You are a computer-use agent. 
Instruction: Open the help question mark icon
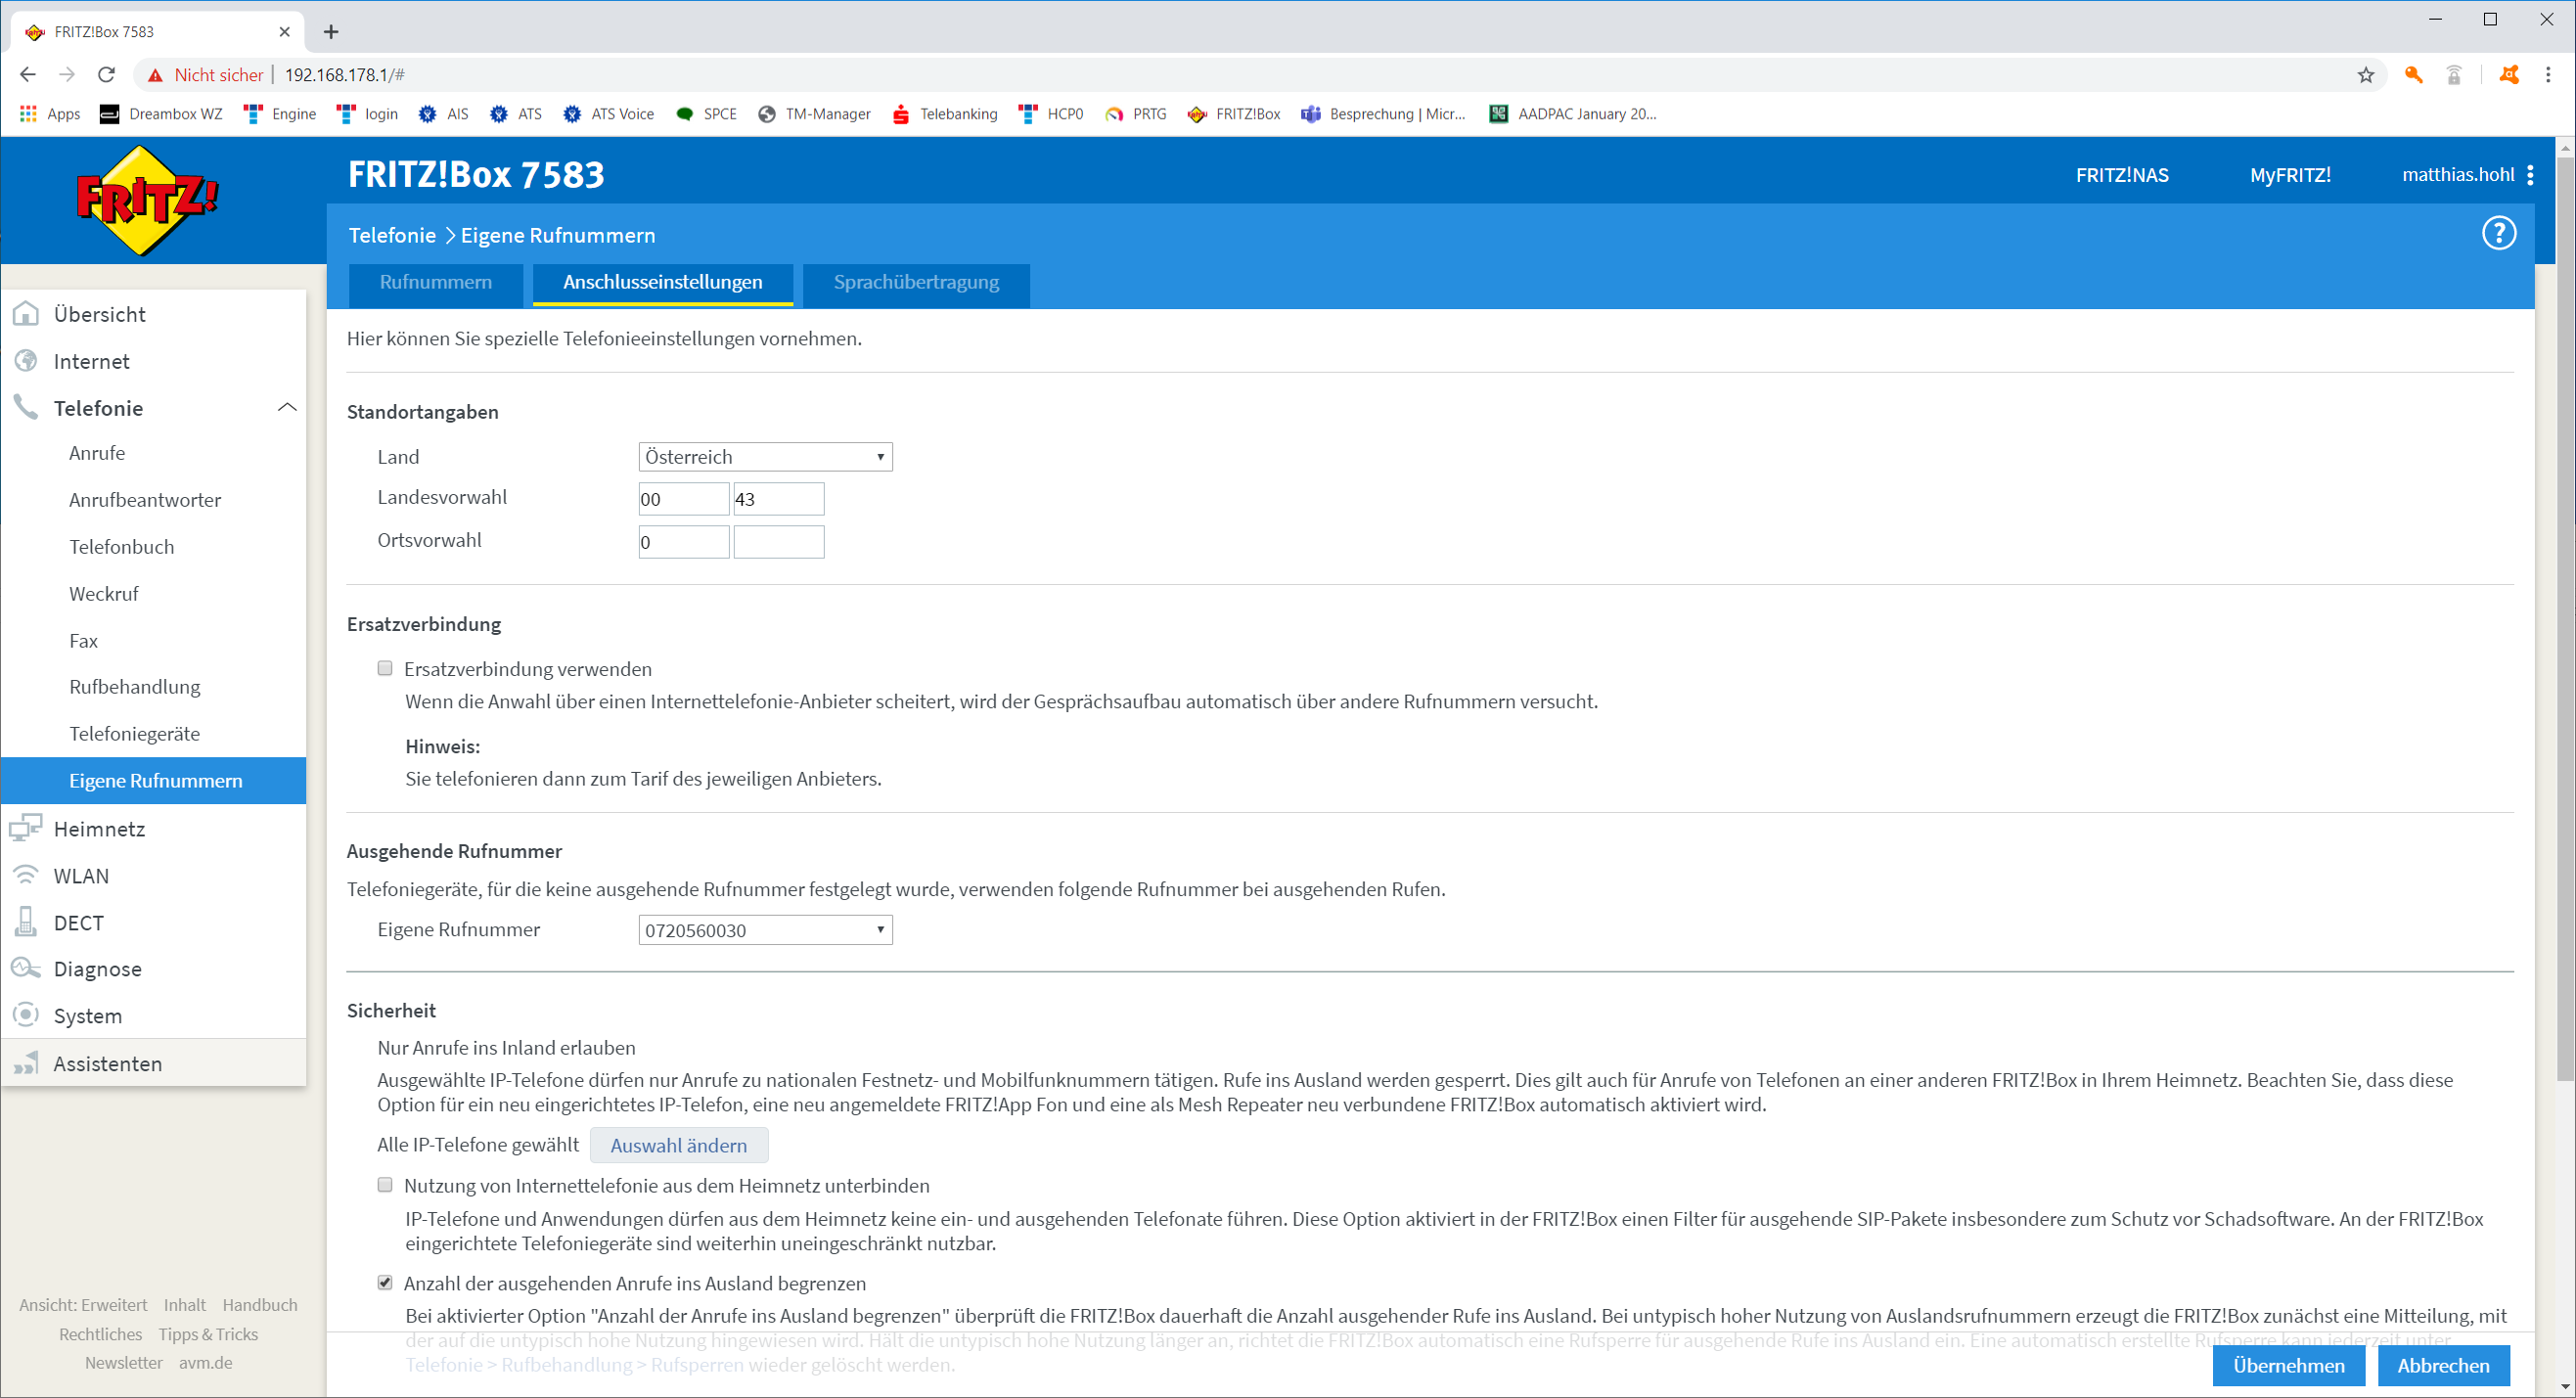pos(2498,234)
